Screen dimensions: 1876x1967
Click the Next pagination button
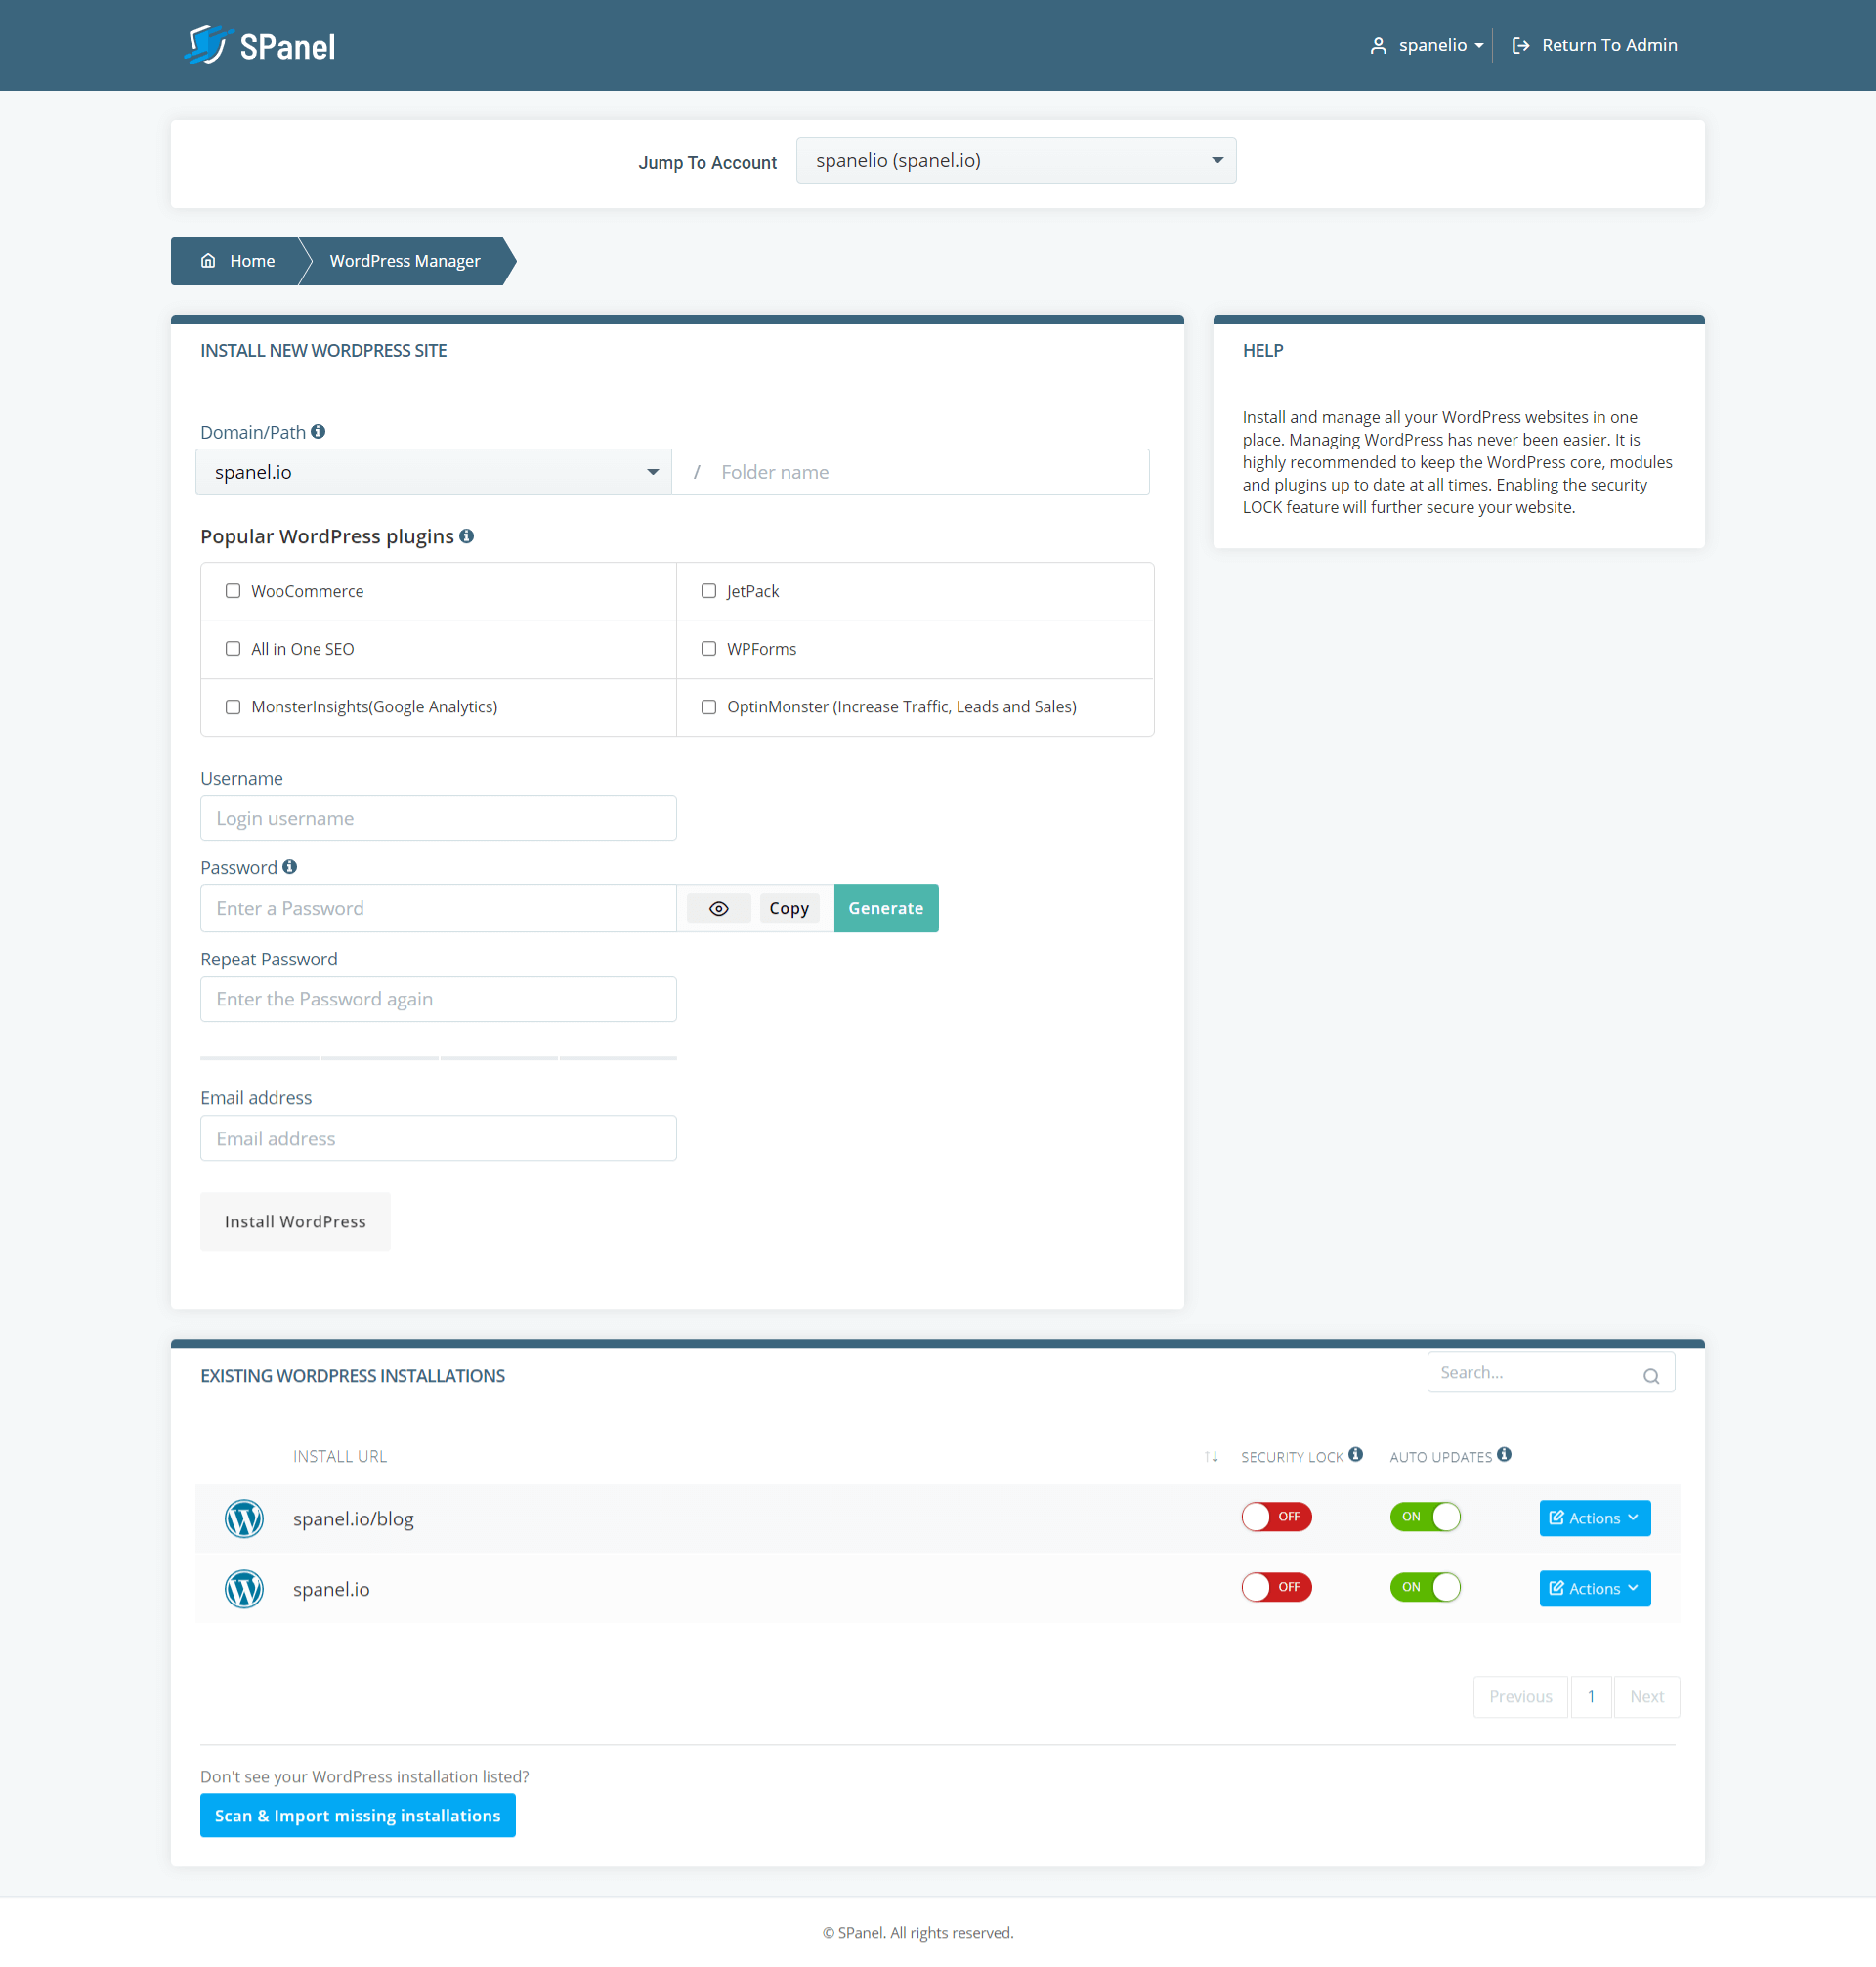[x=1646, y=1697]
